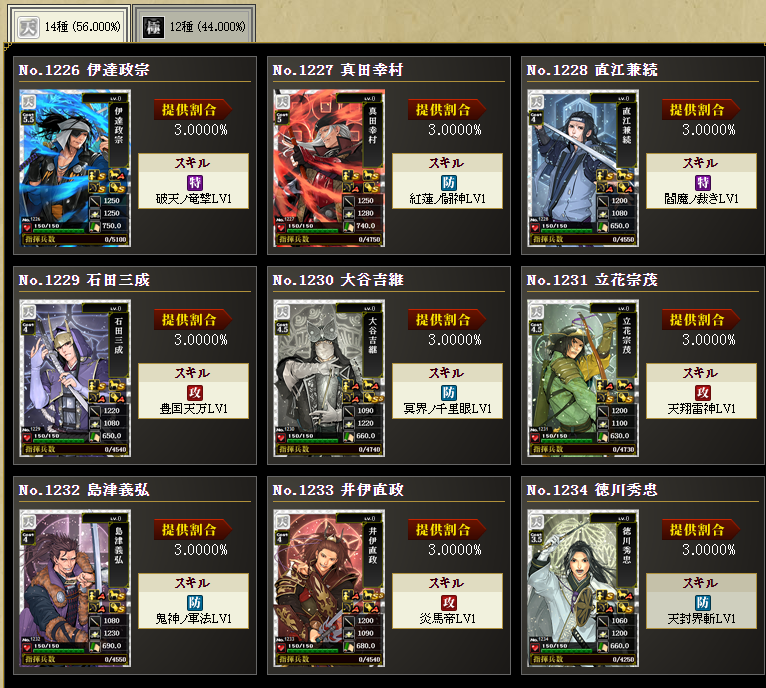Open the 真田幸村 card thumbnail
Screen dimensions: 766x688
329,168
